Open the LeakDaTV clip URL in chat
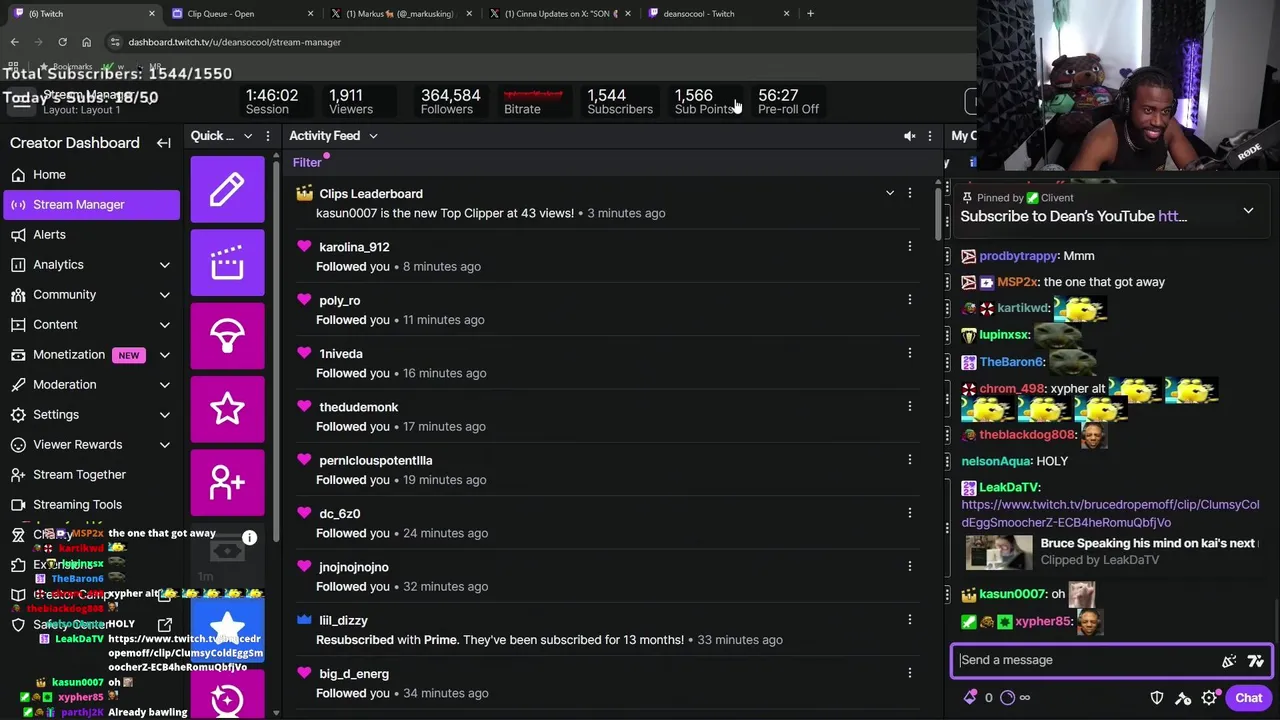 tap(1110, 513)
